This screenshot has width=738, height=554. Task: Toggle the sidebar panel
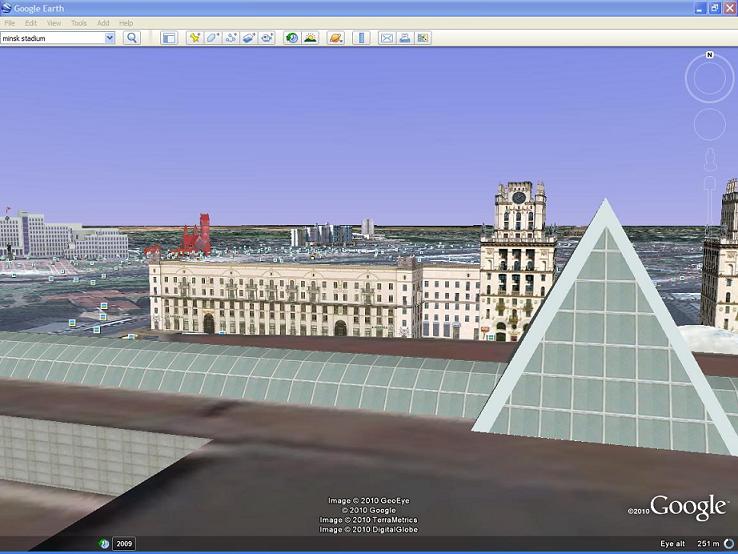click(x=169, y=38)
